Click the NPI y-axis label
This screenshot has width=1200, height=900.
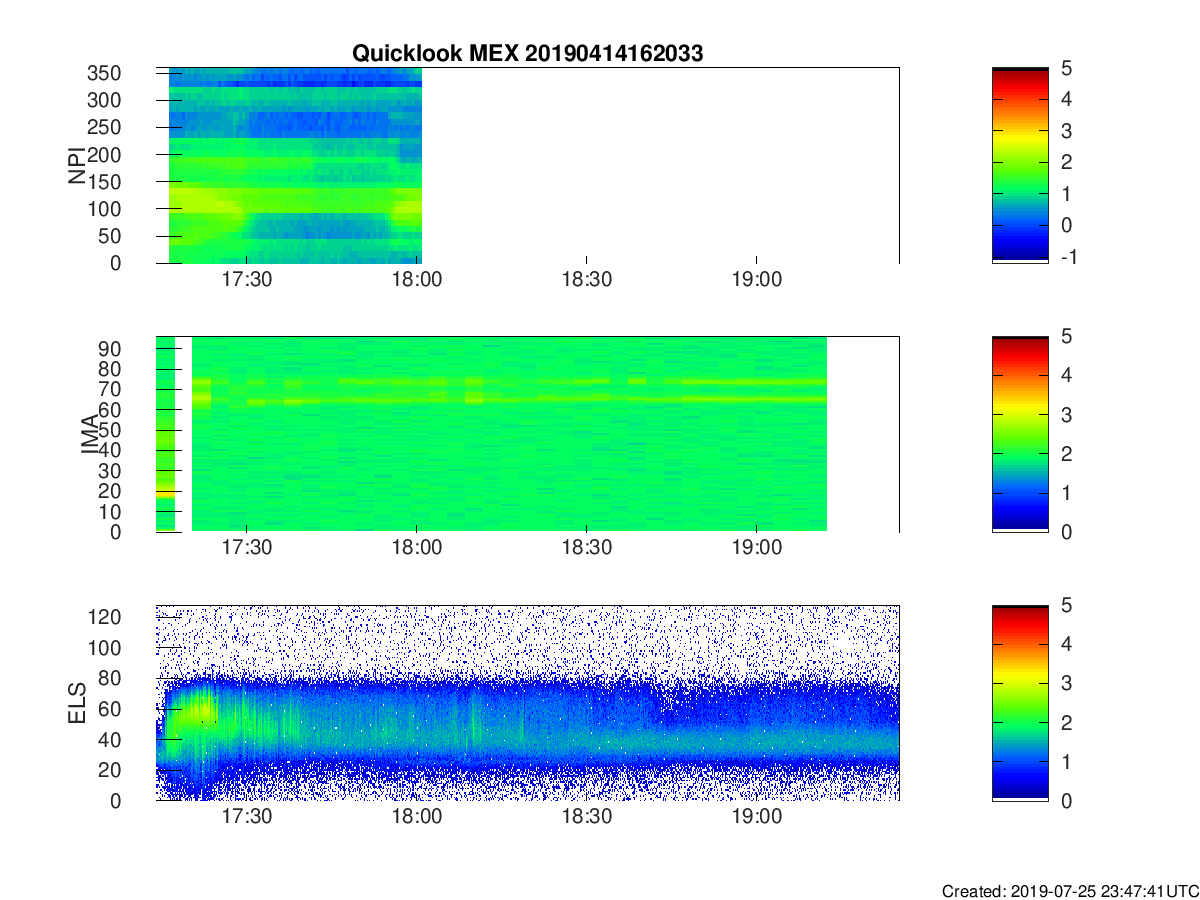tap(76, 165)
